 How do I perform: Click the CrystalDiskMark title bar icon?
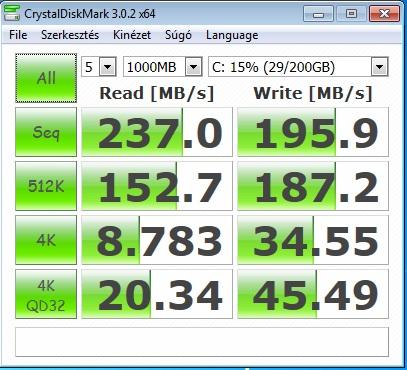click(11, 14)
